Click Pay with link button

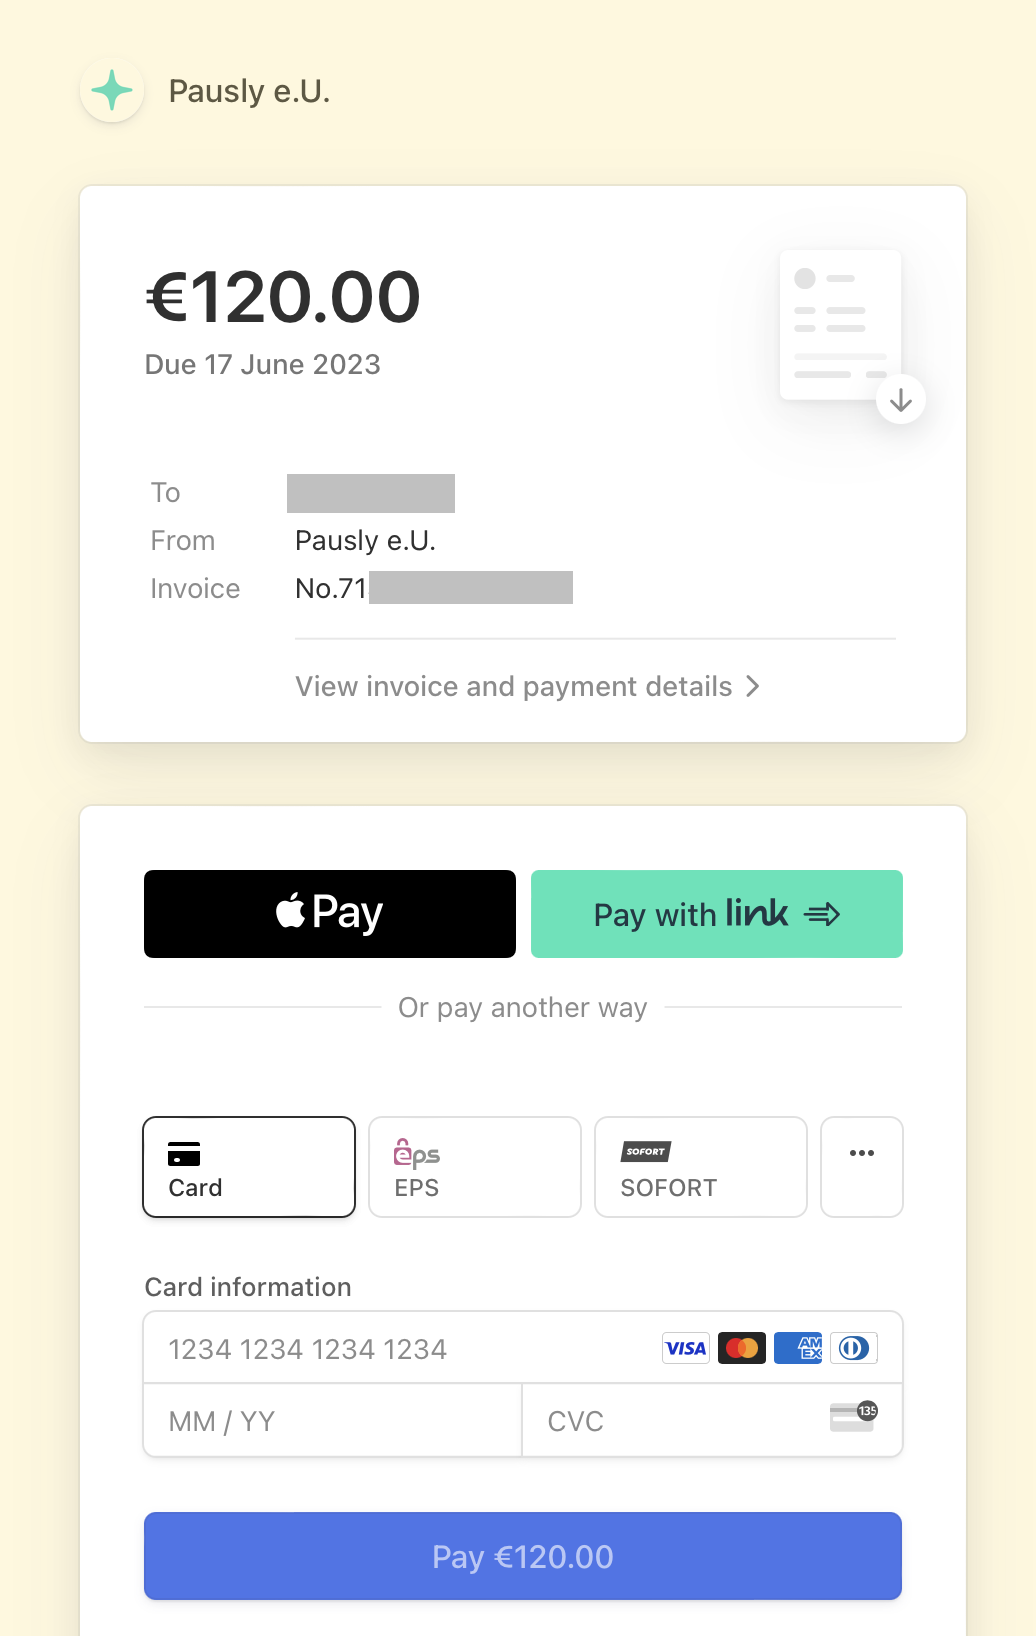(717, 914)
